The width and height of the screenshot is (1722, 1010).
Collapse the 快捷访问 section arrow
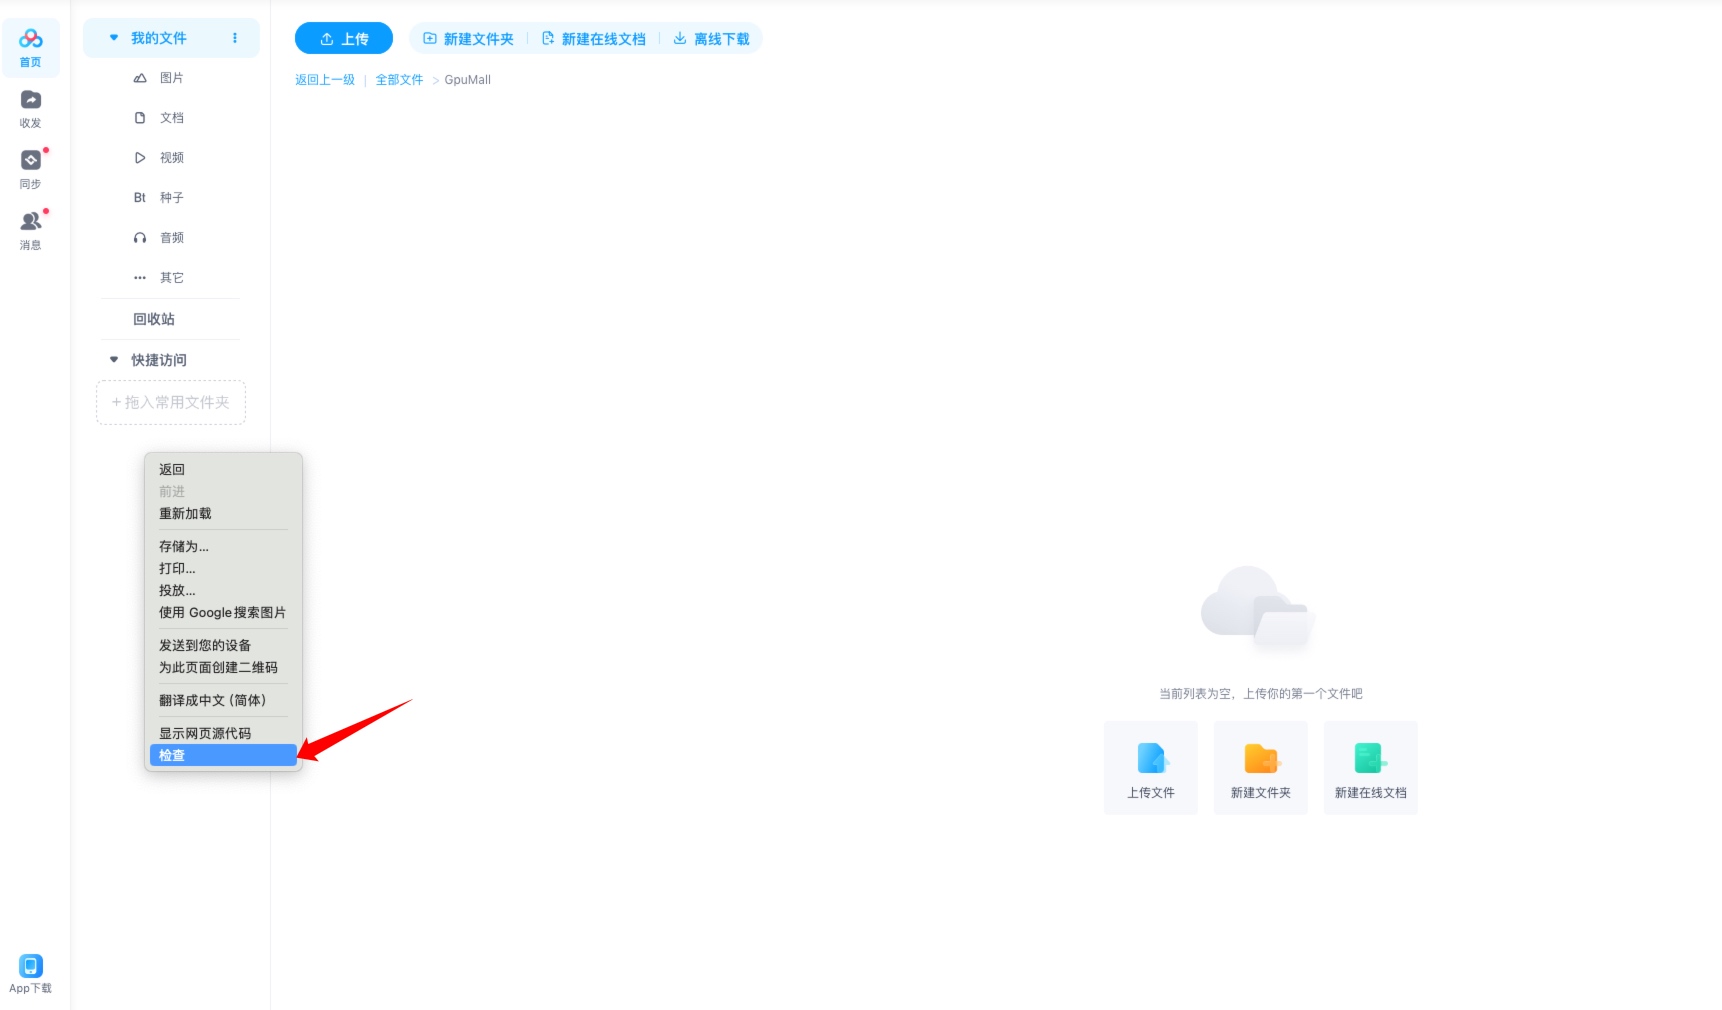pos(114,360)
